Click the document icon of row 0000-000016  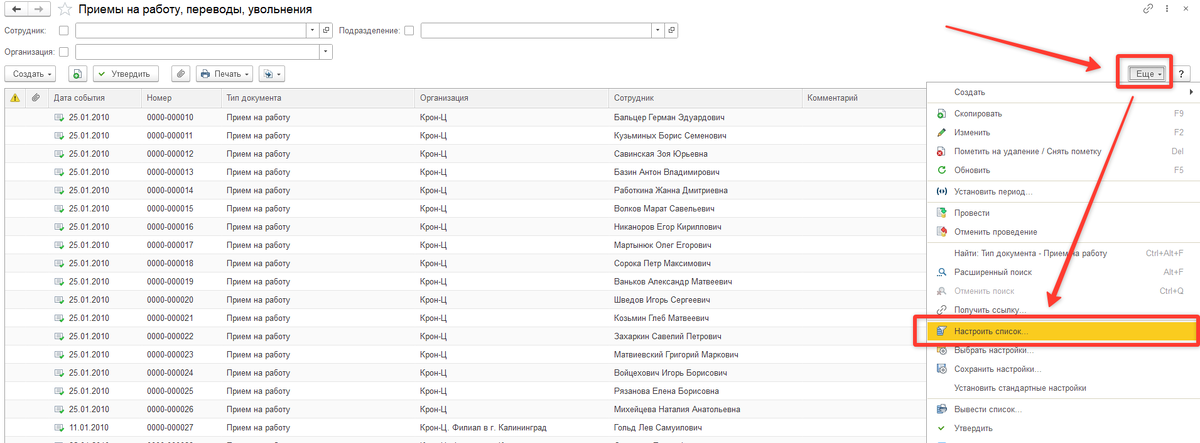tap(58, 226)
